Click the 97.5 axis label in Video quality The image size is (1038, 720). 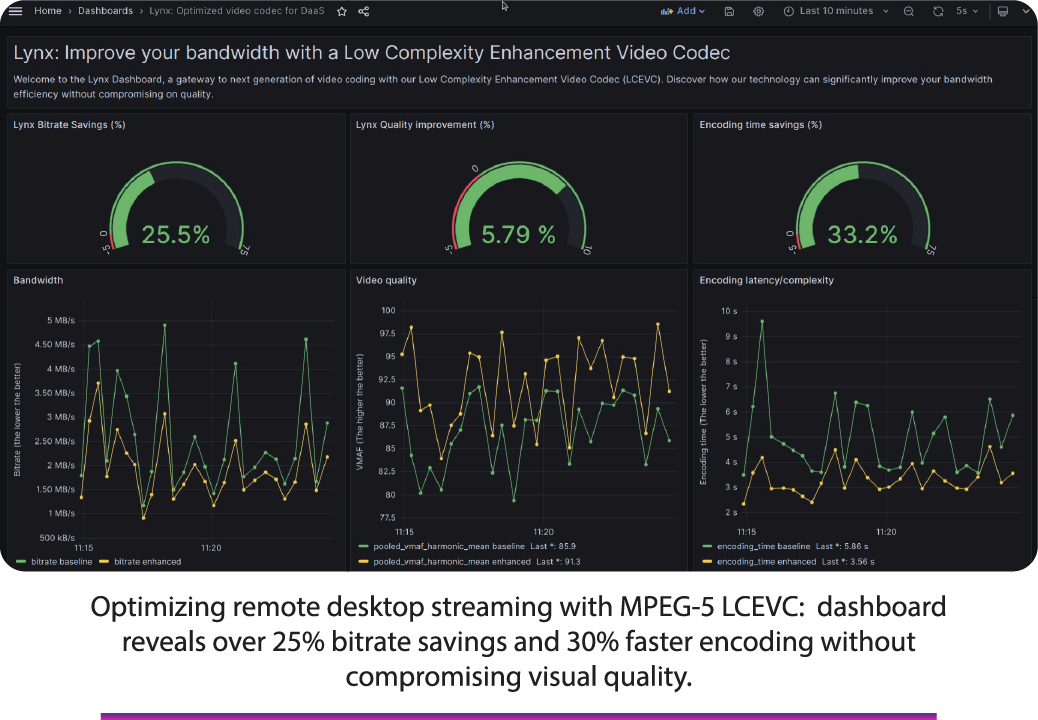pyautogui.click(x=387, y=334)
